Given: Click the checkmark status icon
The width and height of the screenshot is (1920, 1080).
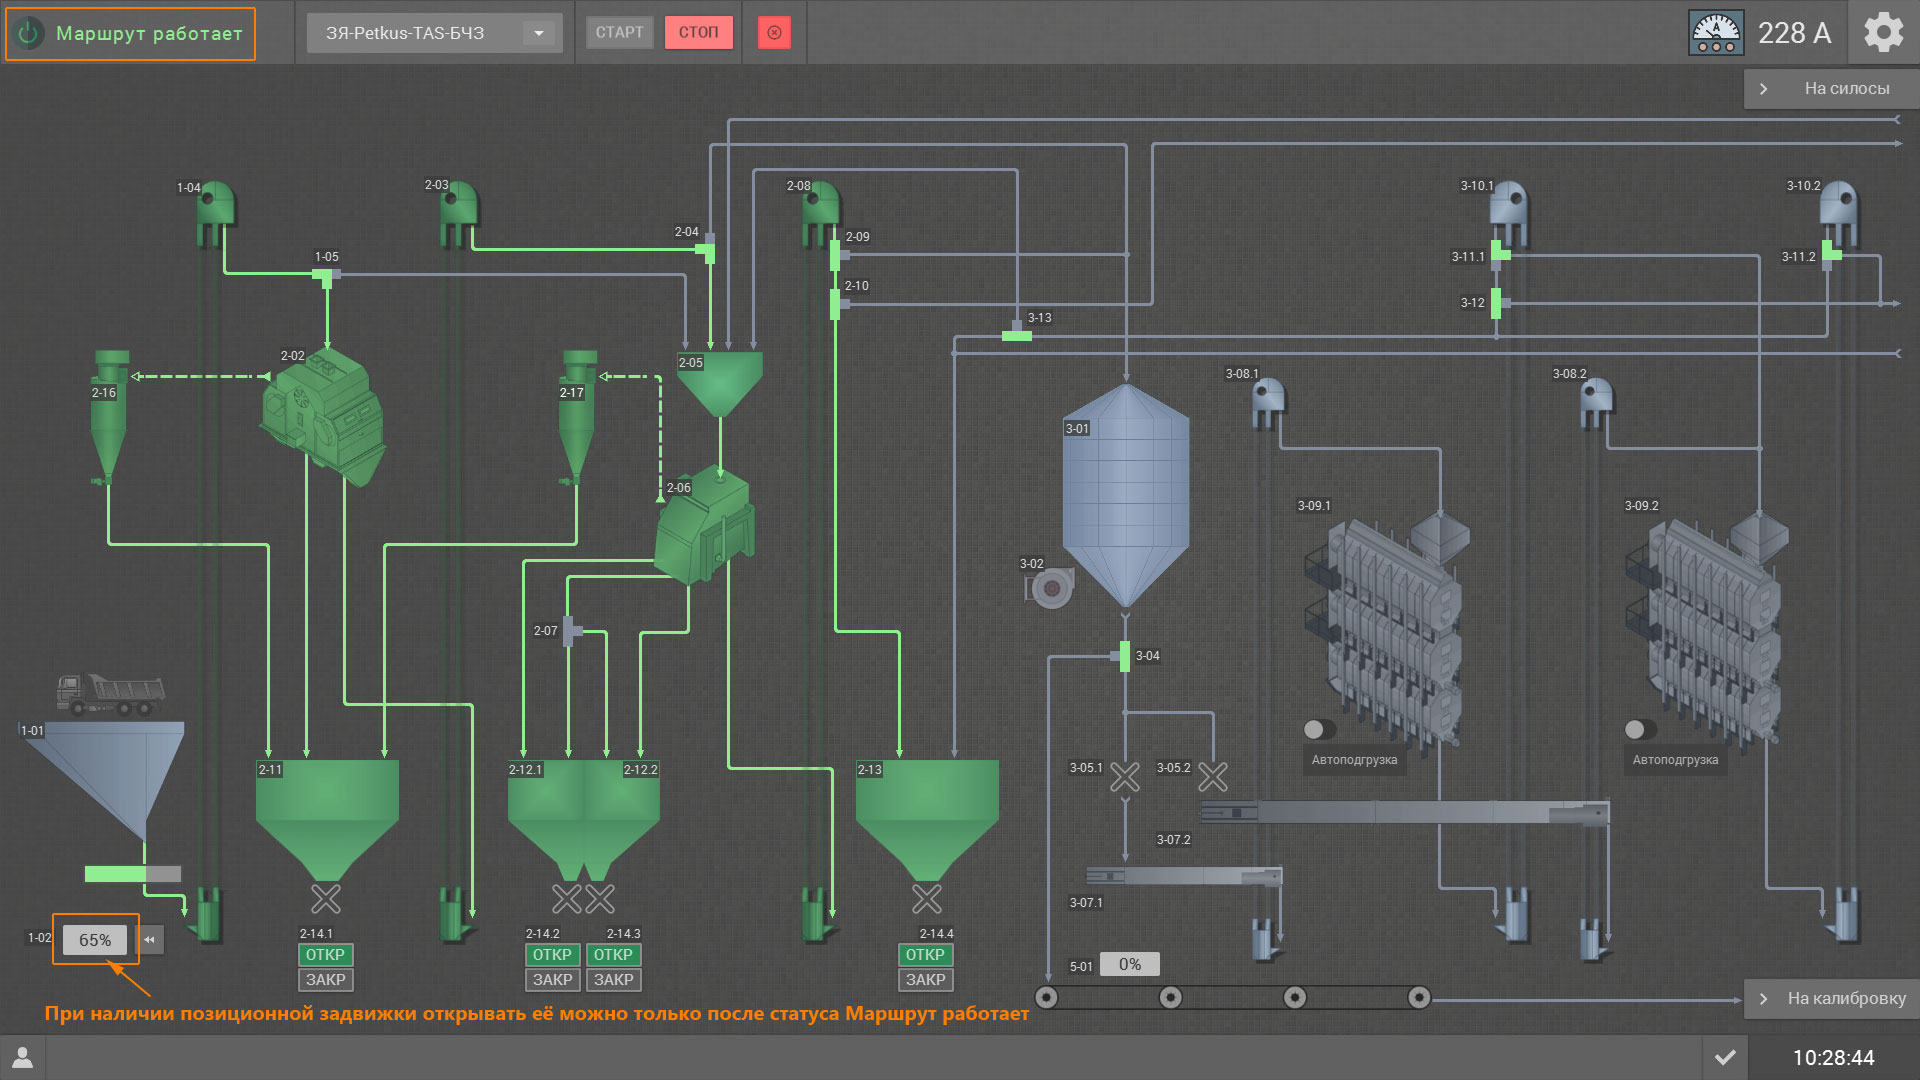Looking at the screenshot, I should coord(1725,1057).
